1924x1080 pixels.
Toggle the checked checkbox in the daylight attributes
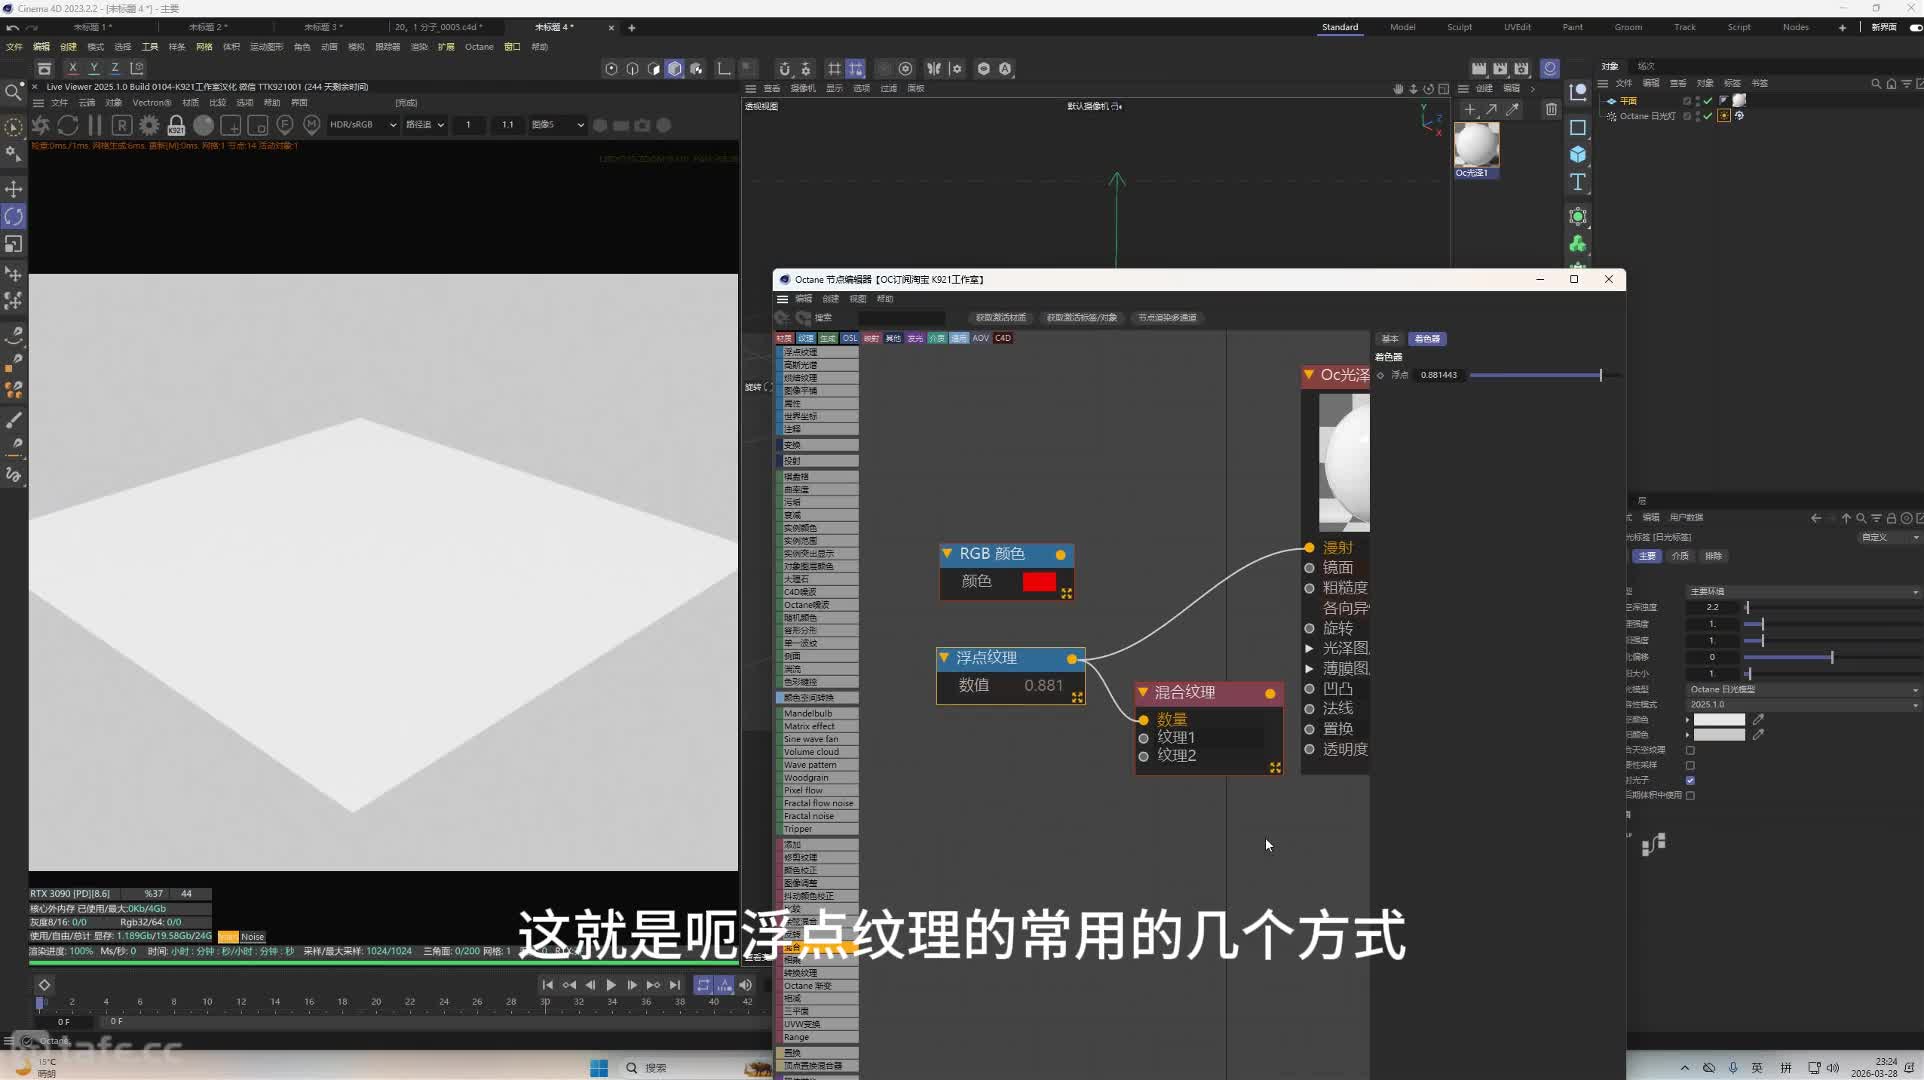(1690, 780)
